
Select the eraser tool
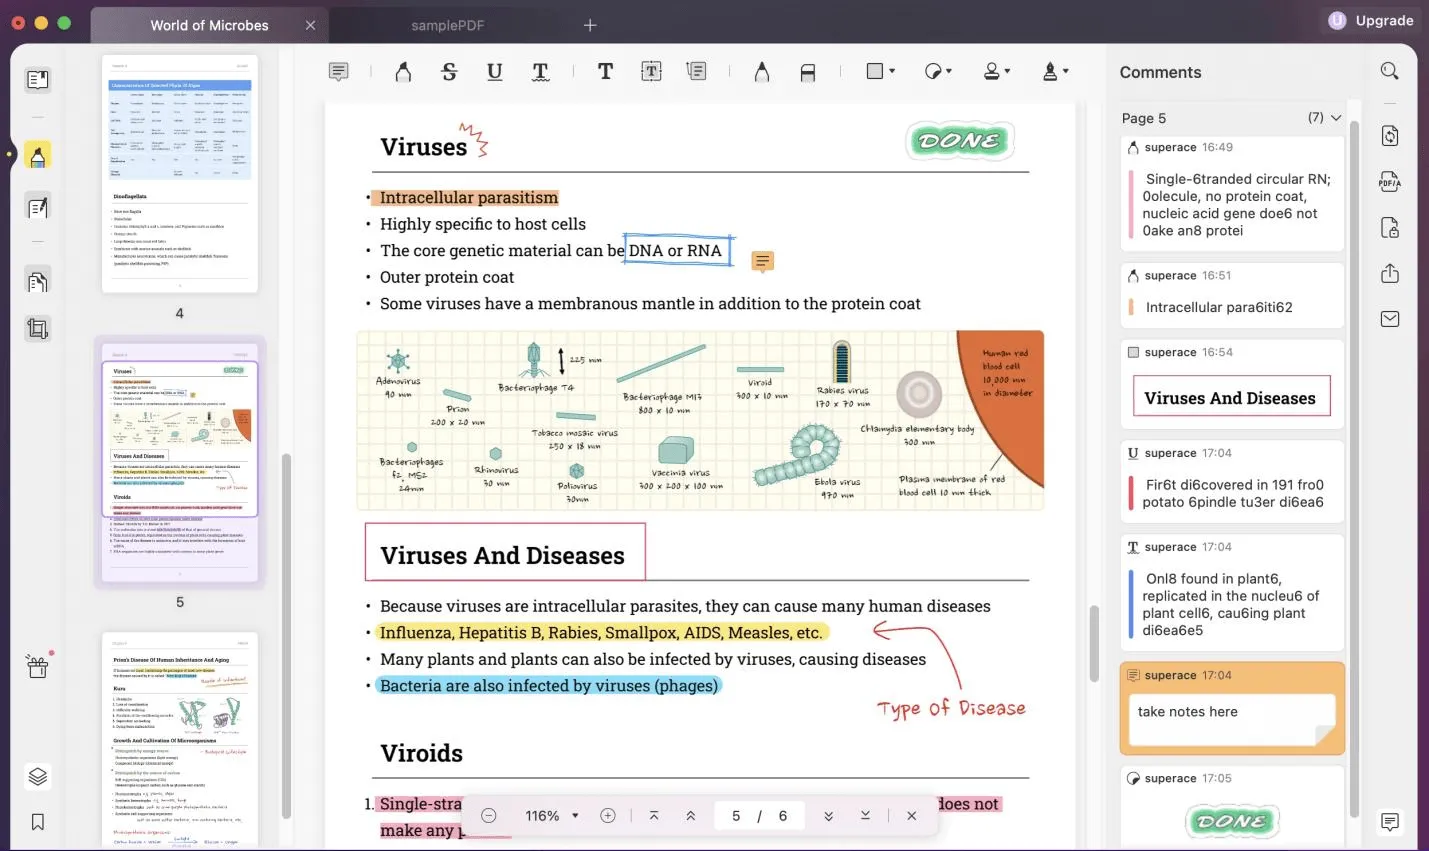coord(808,72)
